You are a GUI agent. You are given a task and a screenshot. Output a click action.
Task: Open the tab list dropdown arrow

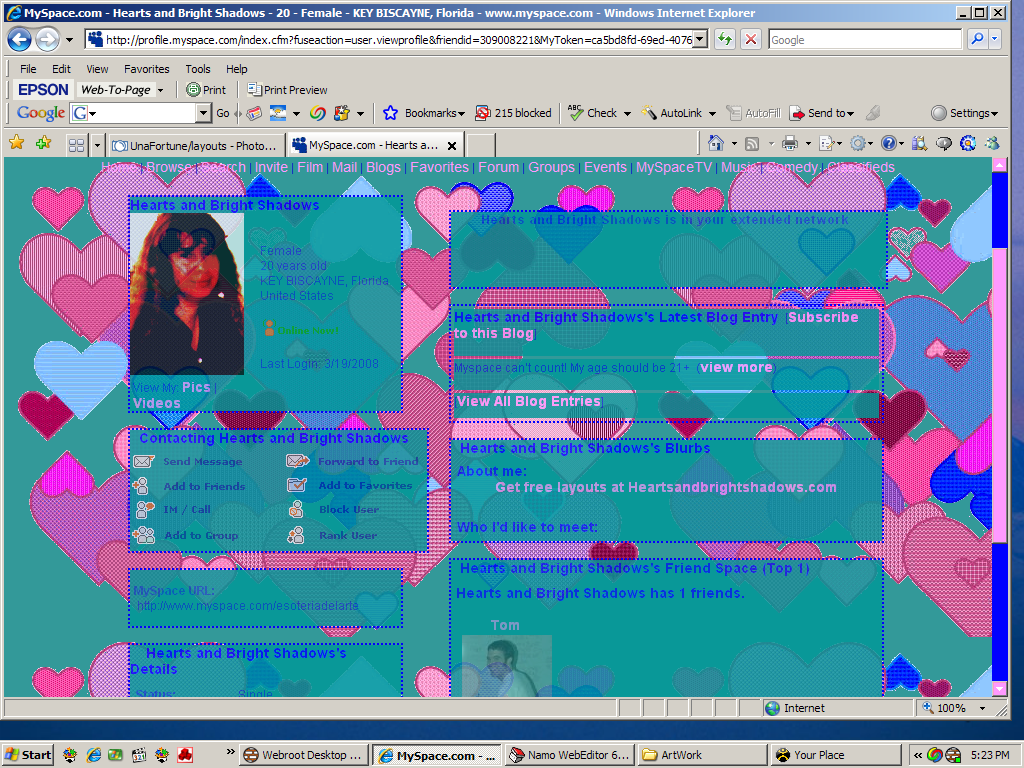tap(97, 145)
